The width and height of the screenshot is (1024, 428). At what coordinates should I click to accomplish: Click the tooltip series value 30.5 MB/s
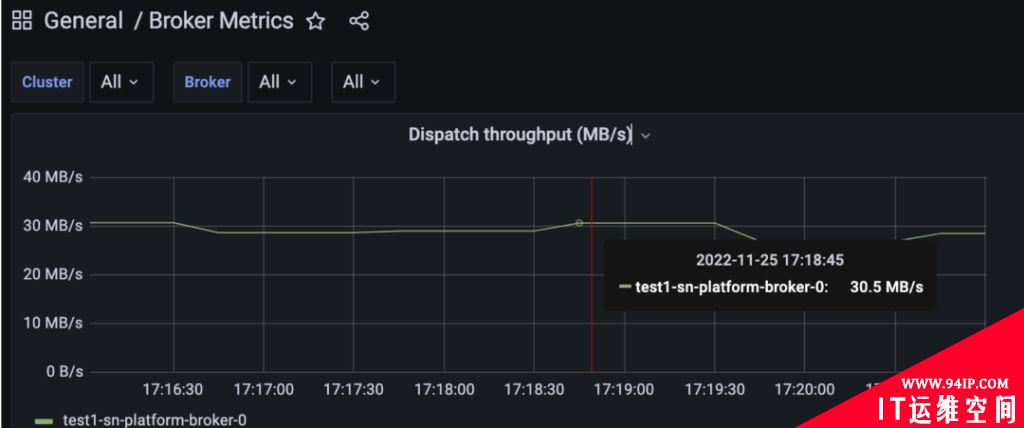pos(886,287)
